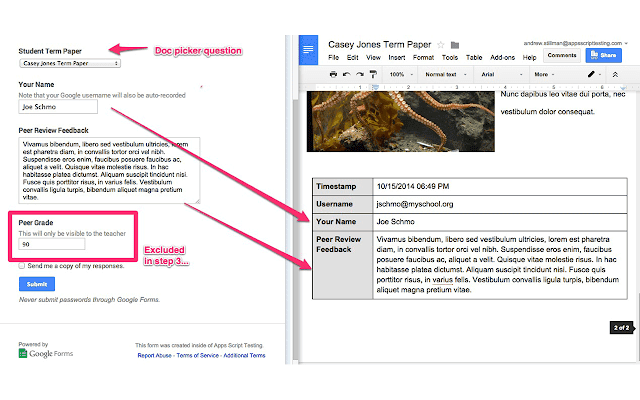Viewport: 640px width, 400px height.
Task: Star the Casey Jones Term Paper document
Action: (441, 44)
